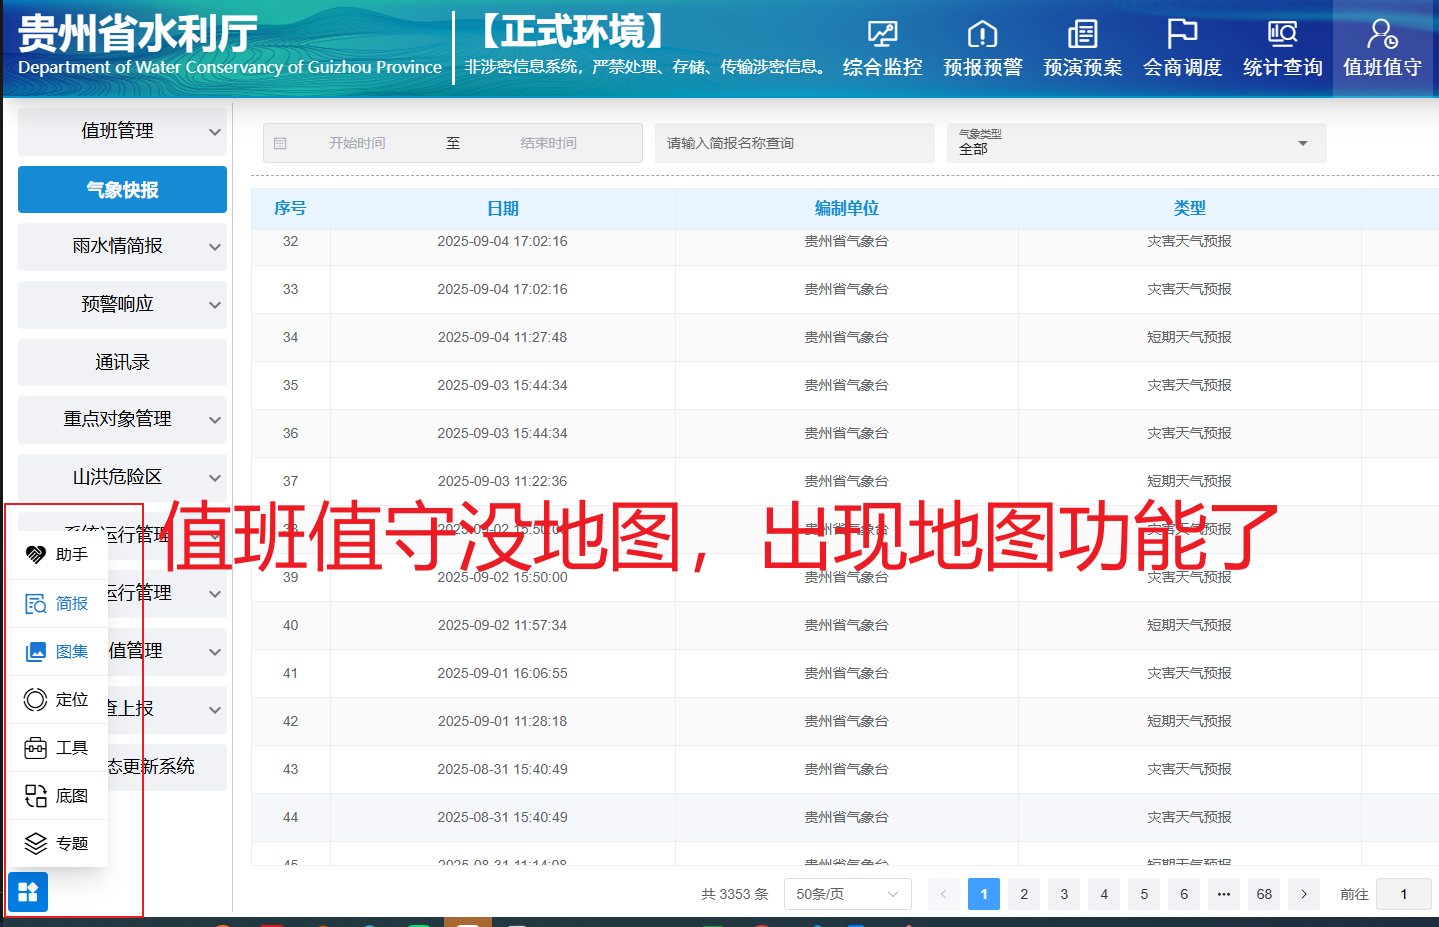The image size is (1439, 927).
Task: Click row number 44
Action: 290,817
